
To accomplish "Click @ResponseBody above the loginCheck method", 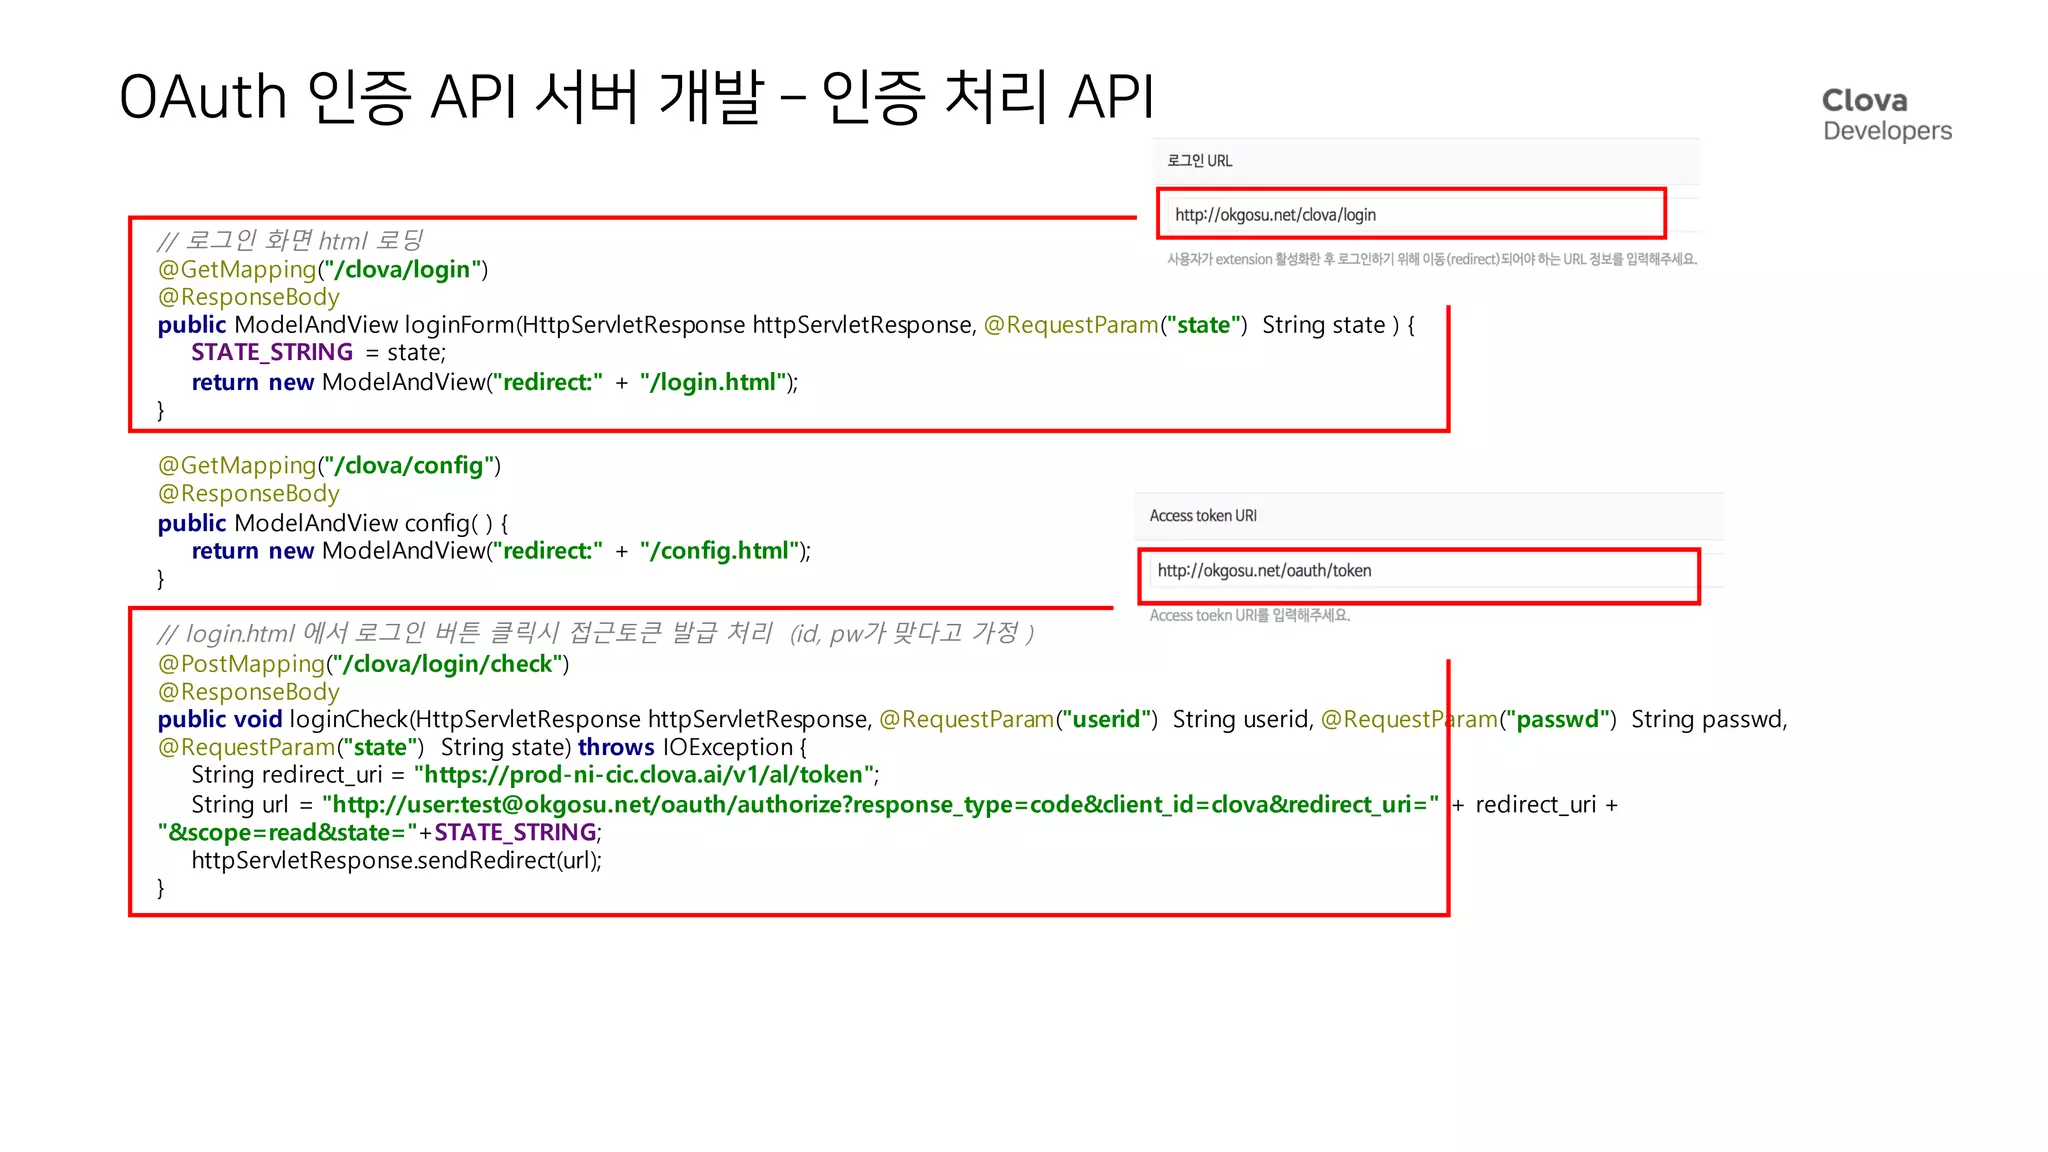I will click(x=248, y=692).
